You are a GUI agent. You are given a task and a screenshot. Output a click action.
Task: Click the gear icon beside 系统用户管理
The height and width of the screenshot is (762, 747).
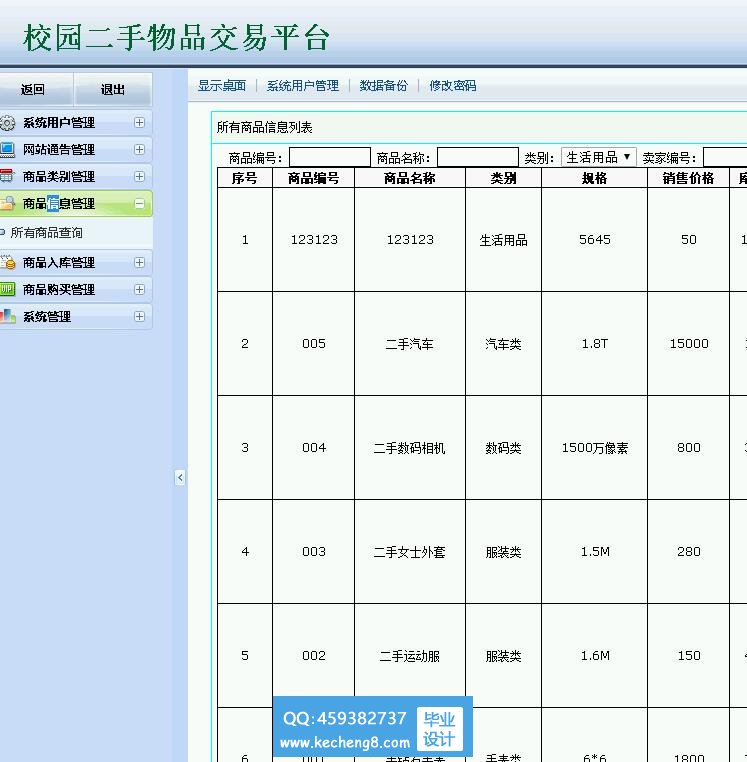click(x=7, y=122)
